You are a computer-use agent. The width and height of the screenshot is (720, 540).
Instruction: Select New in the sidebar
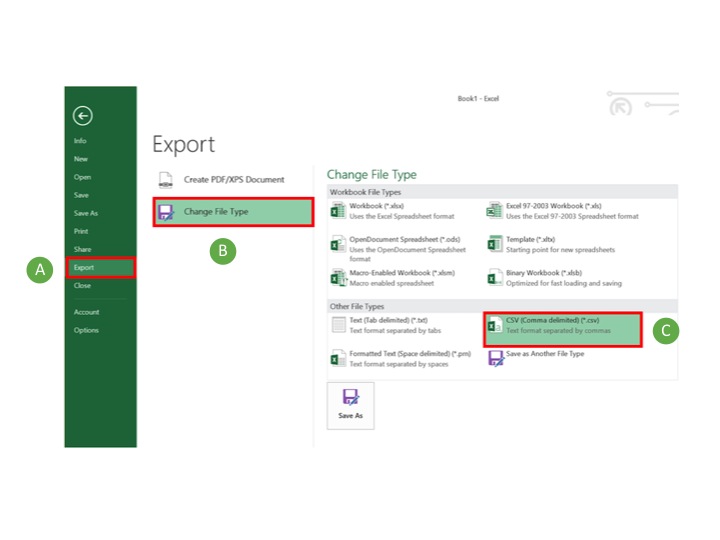click(81, 159)
